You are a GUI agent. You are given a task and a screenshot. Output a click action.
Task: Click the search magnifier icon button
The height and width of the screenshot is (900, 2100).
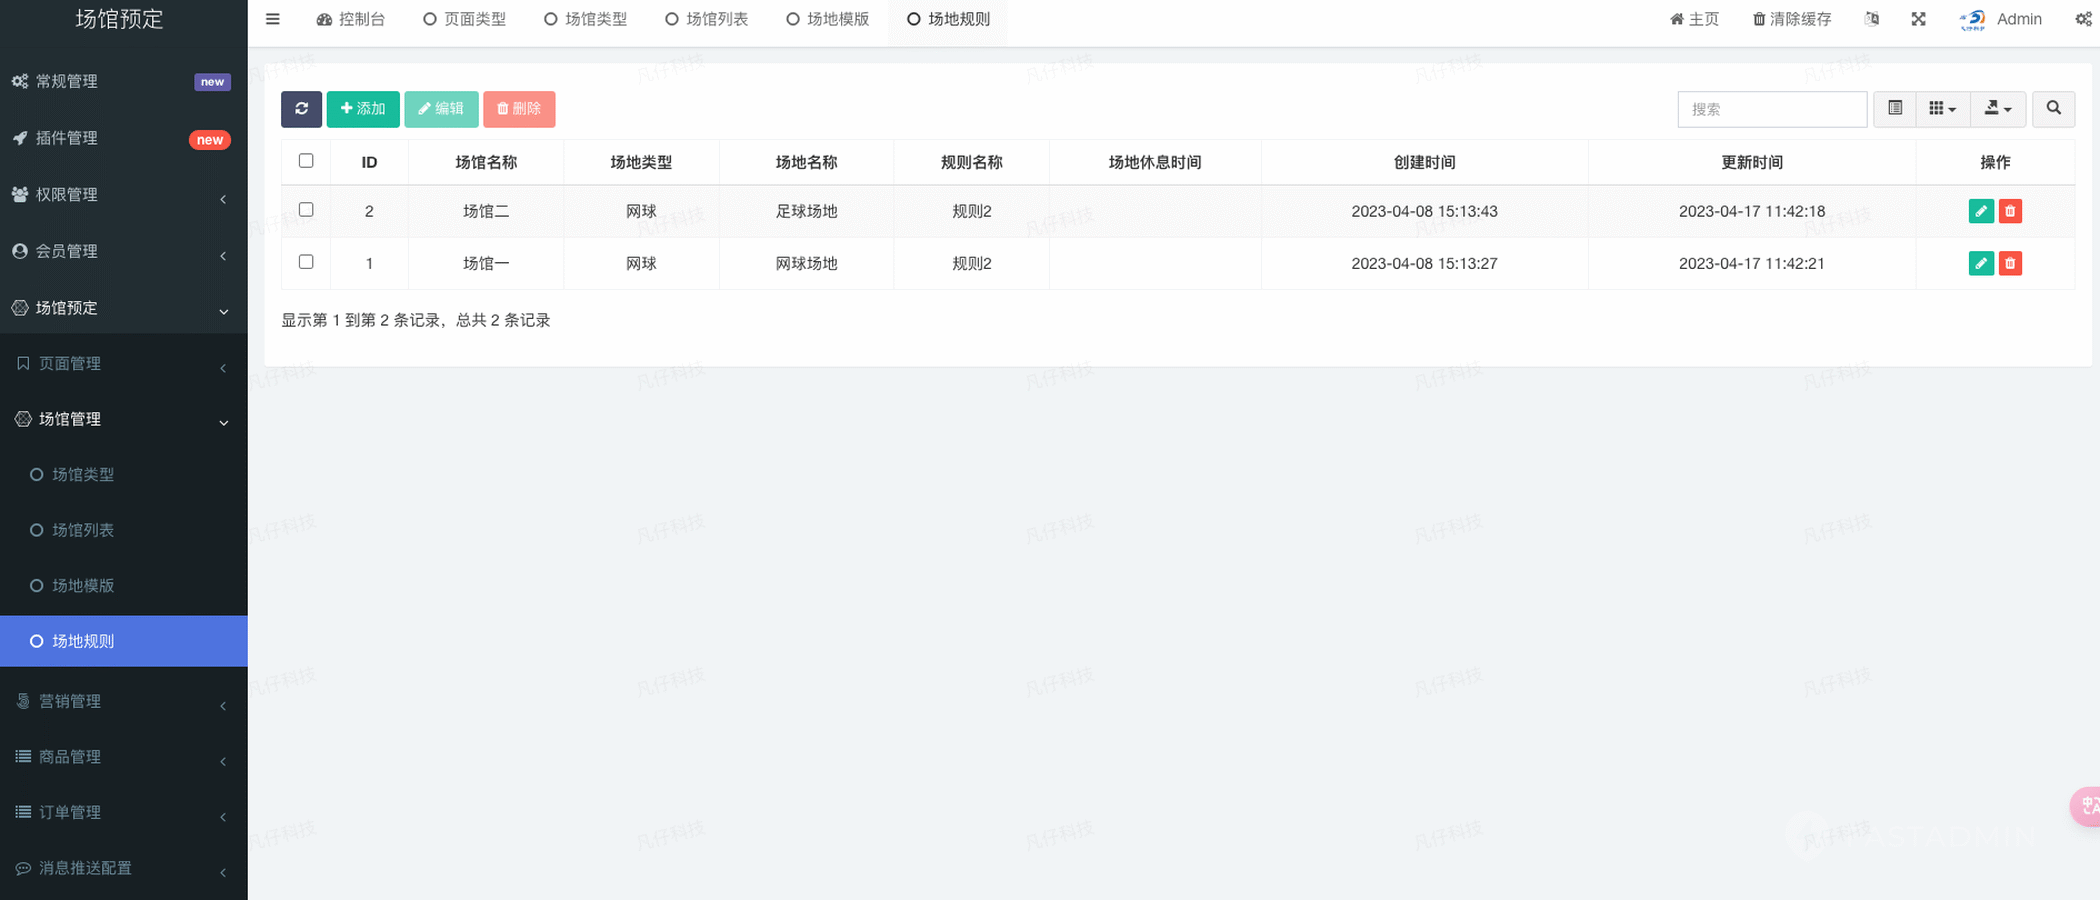pos(2053,109)
